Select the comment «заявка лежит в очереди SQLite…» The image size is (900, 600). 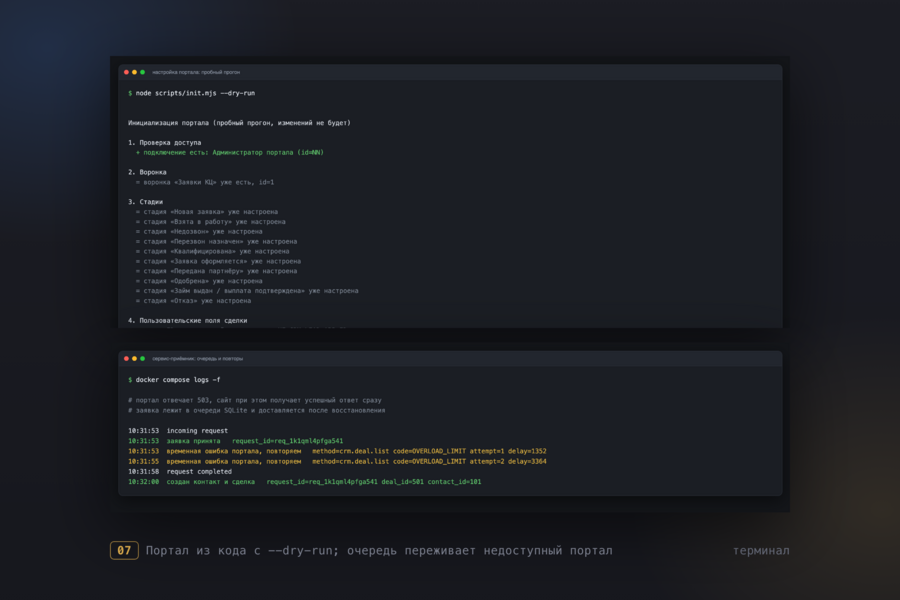click(x=257, y=411)
